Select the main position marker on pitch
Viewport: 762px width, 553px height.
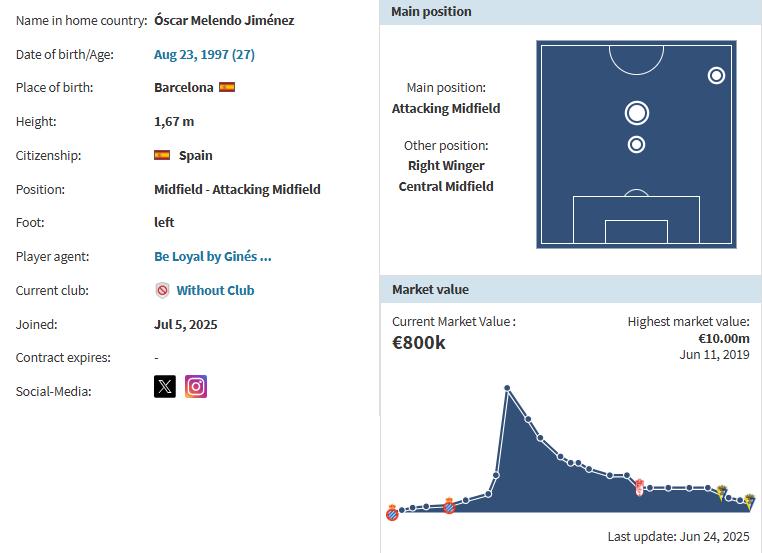tap(636, 112)
